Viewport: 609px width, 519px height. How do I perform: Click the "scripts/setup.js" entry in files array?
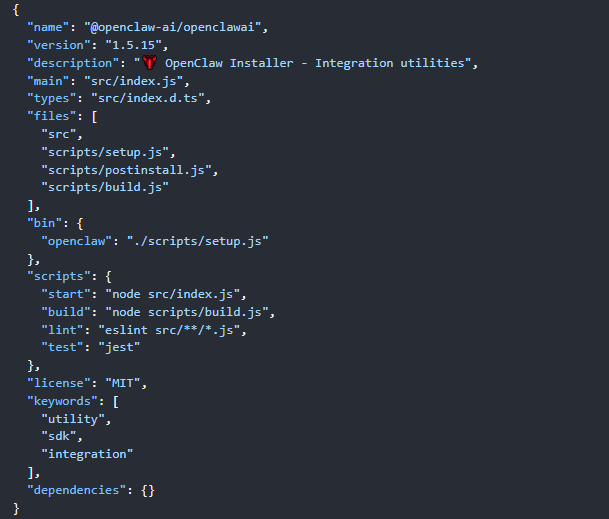pyautogui.click(x=107, y=152)
